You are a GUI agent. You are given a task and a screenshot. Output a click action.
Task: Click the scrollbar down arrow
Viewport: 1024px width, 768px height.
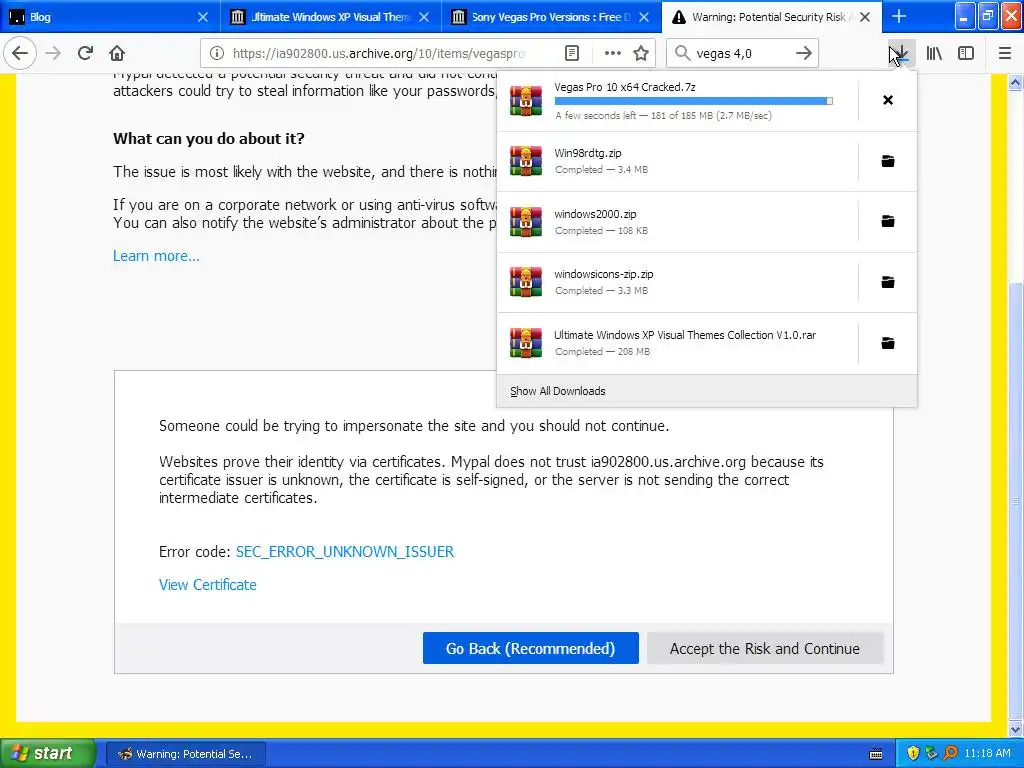[x=1015, y=729]
